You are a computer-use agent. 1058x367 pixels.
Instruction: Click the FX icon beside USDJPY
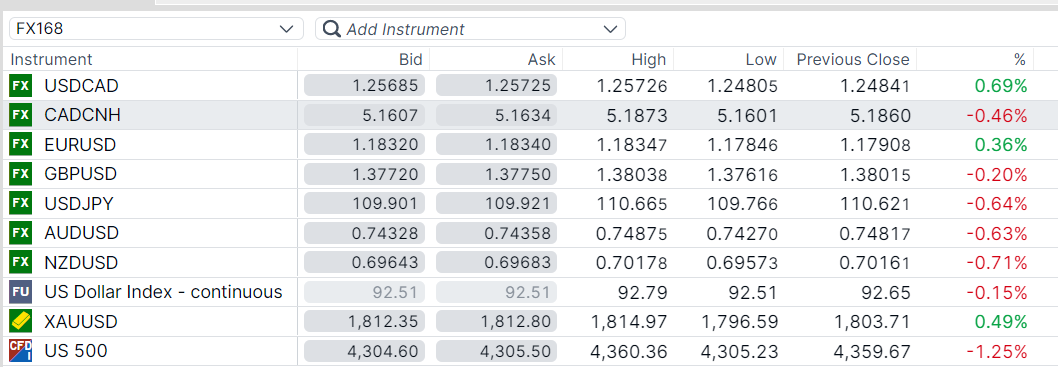(20, 204)
